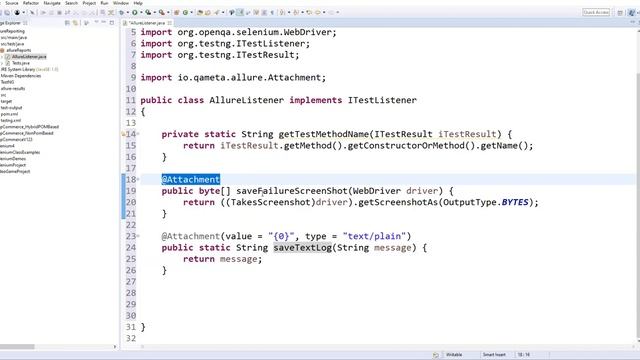The image size is (640, 360).
Task: Open the Navigate menu
Action: 52,3
